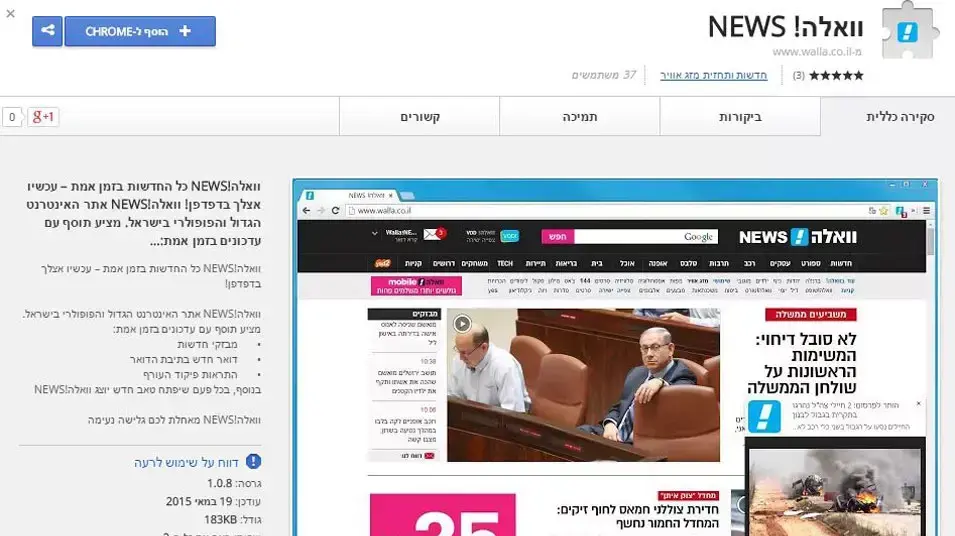Click the blue report abuse exclamation icon

[253, 462]
